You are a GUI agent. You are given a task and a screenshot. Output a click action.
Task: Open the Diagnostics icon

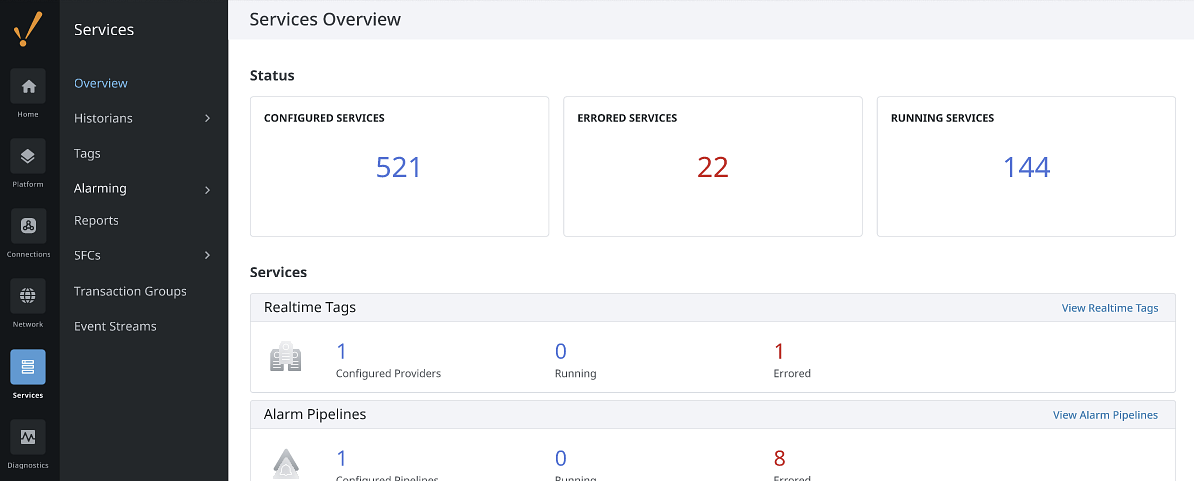click(x=28, y=437)
